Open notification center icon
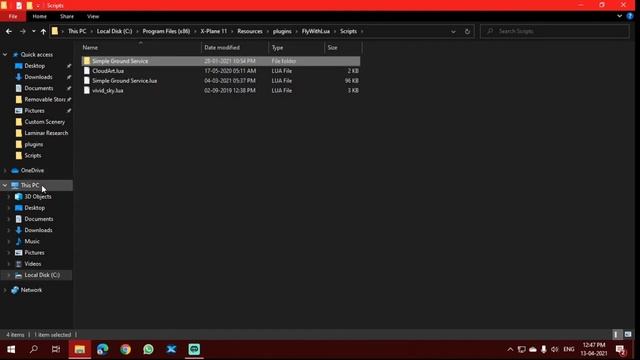Screen dimensions: 640x360 point(620,350)
